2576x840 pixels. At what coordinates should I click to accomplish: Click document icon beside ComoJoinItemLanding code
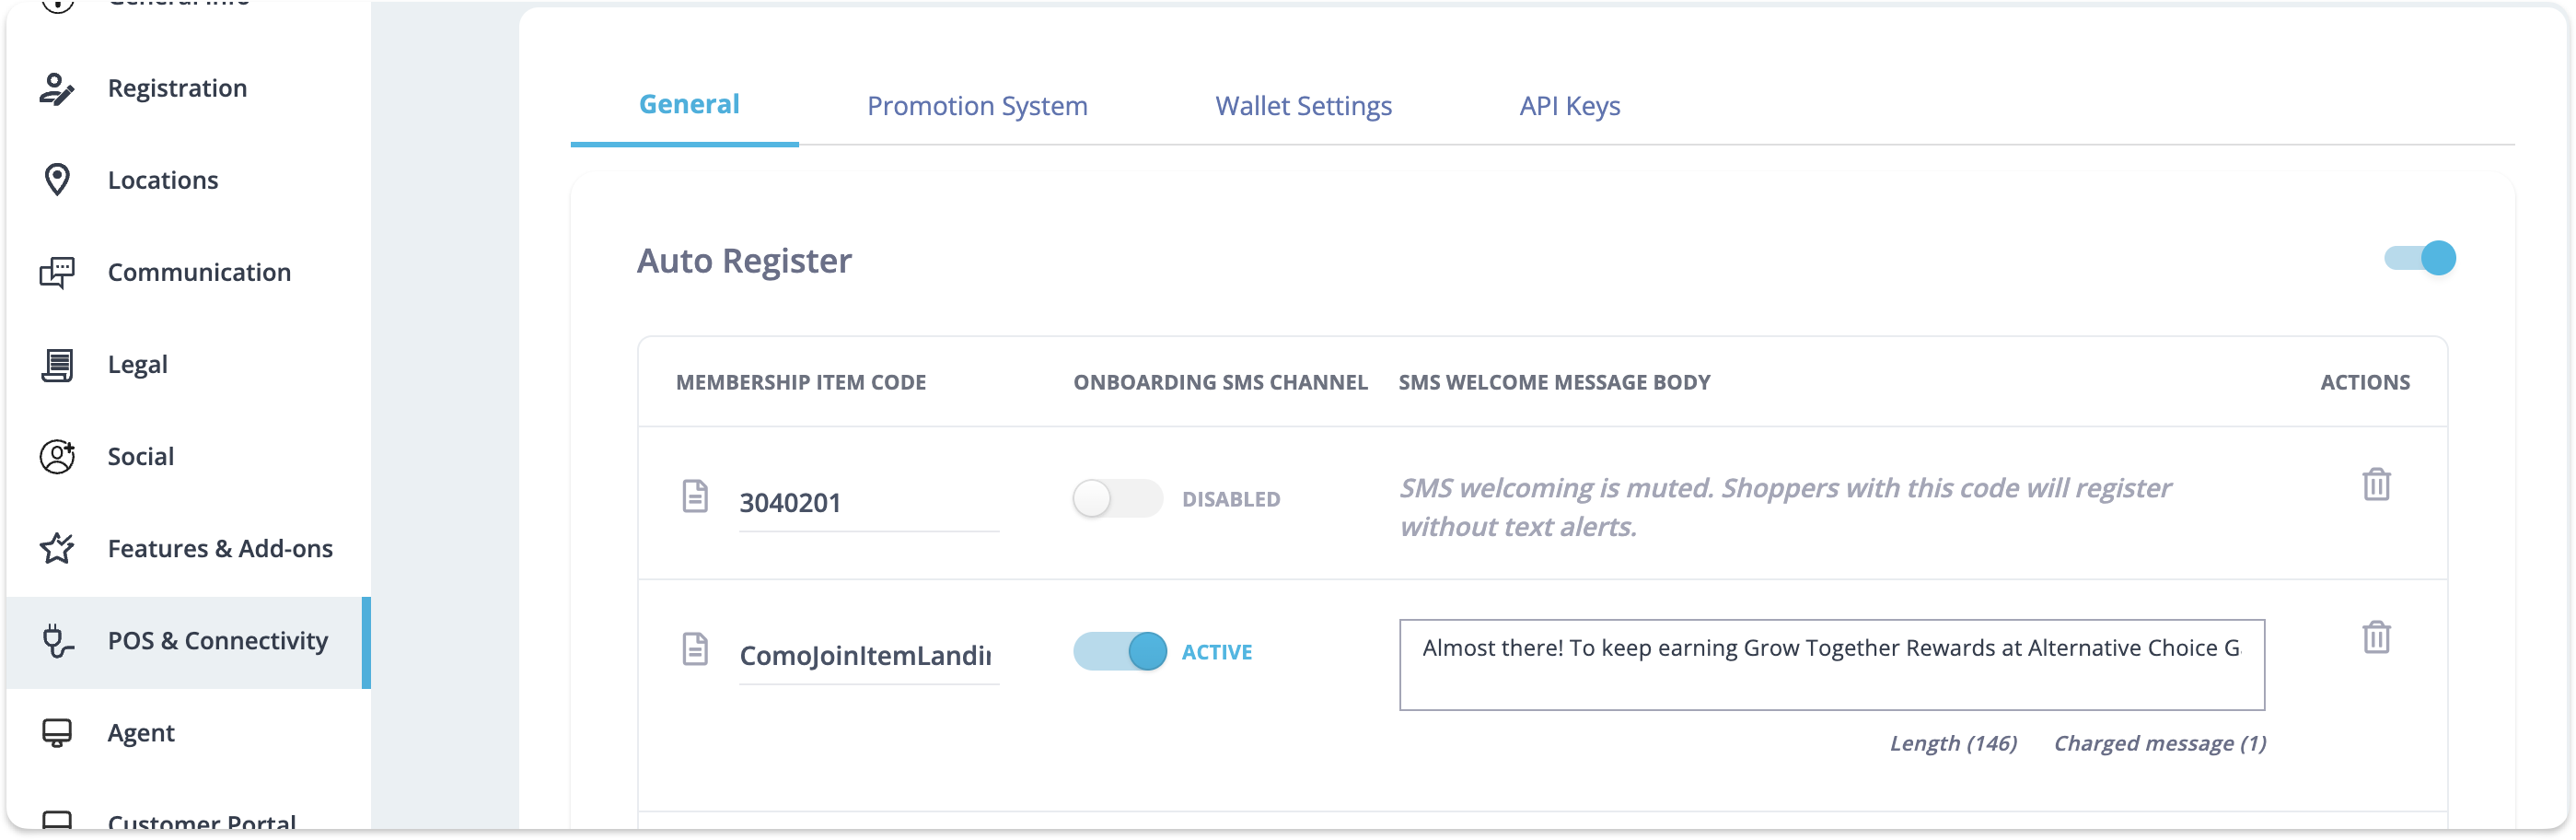pos(695,649)
